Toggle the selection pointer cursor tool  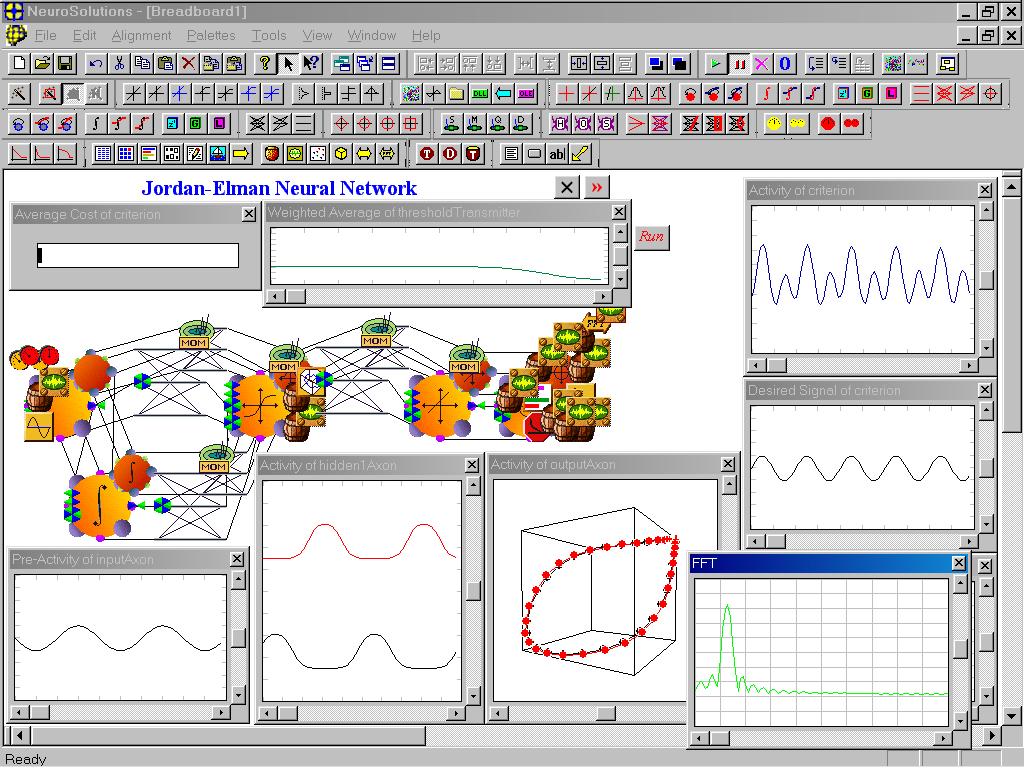pyautogui.click(x=287, y=63)
